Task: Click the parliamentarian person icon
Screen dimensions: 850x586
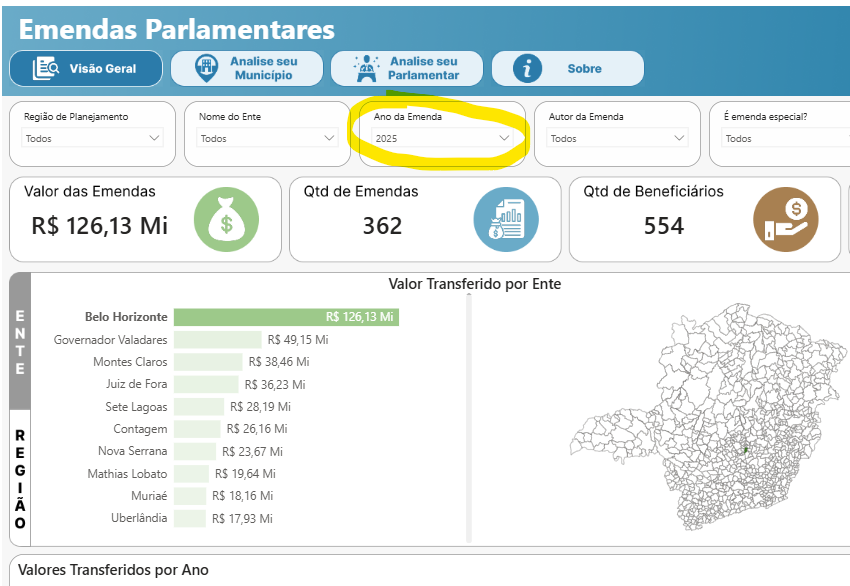Action: pos(367,68)
